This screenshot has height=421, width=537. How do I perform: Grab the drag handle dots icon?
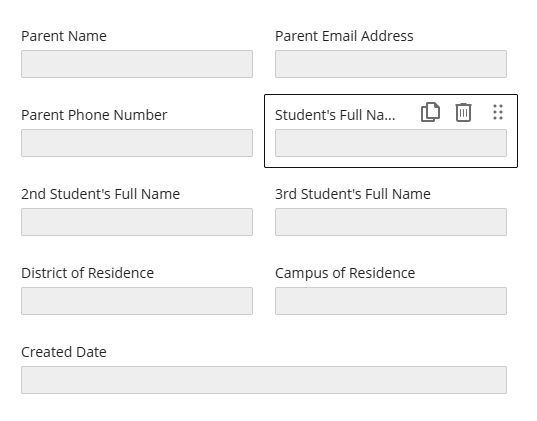pos(498,112)
